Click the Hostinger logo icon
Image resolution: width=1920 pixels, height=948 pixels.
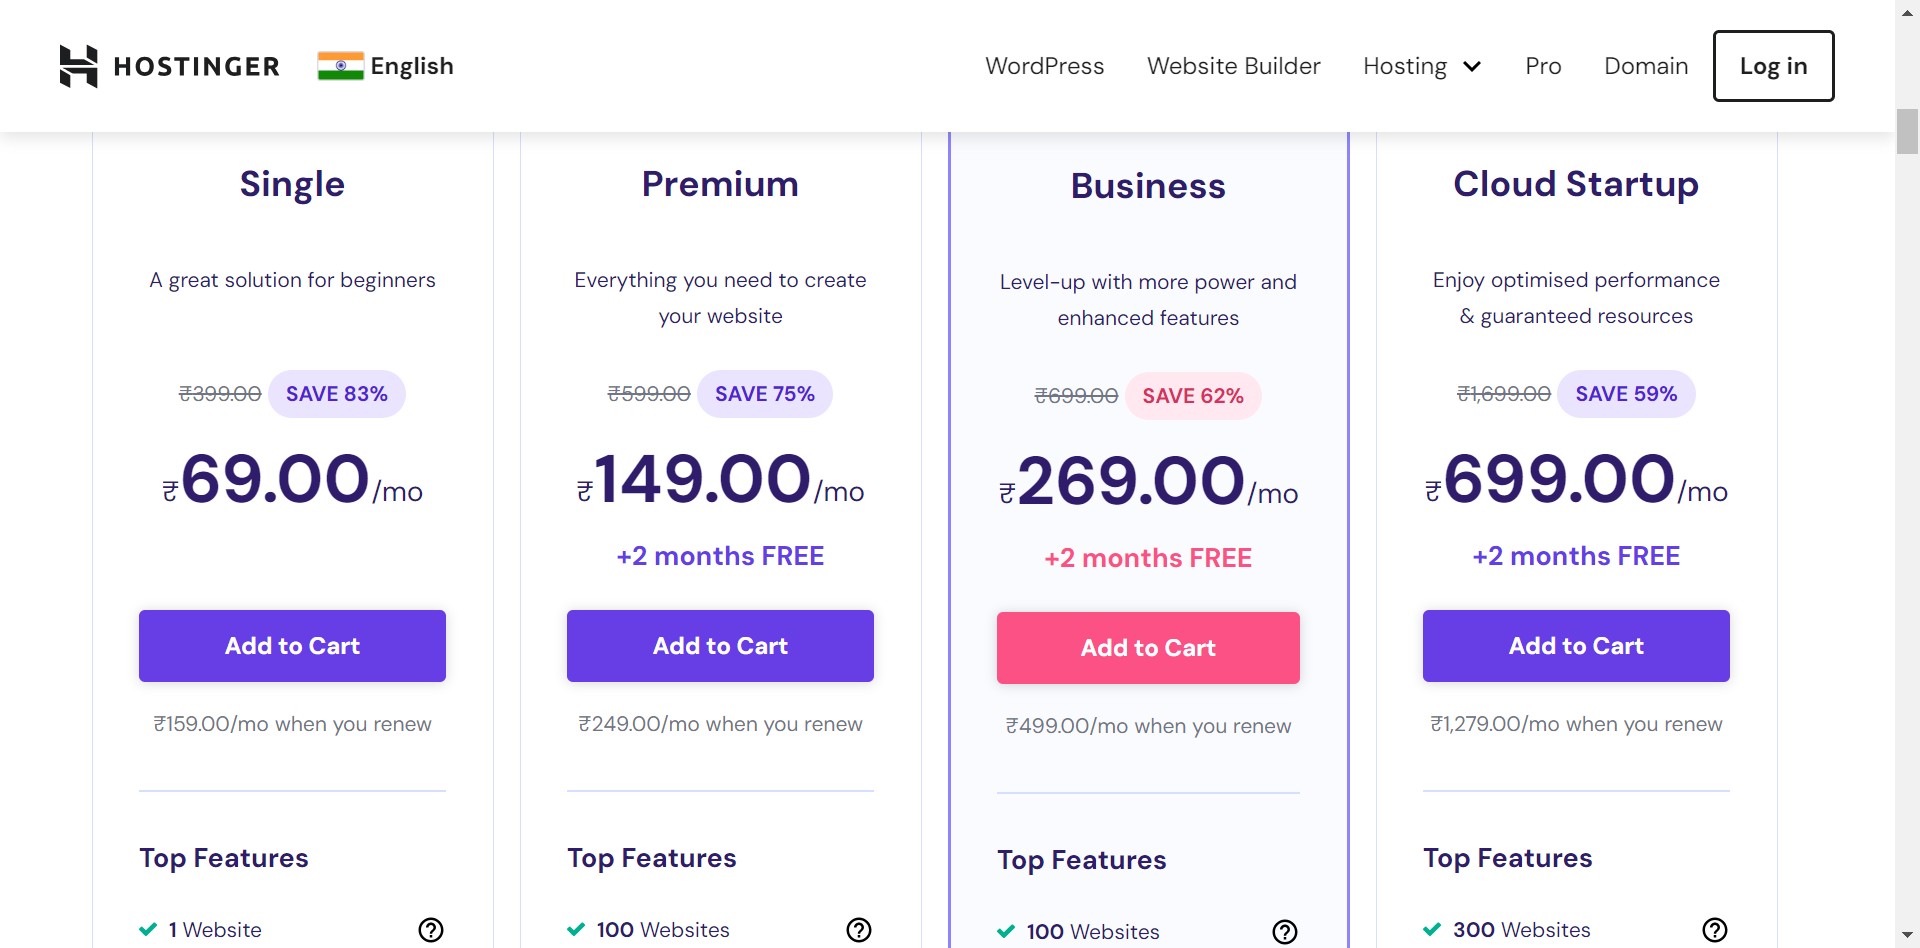click(x=78, y=66)
